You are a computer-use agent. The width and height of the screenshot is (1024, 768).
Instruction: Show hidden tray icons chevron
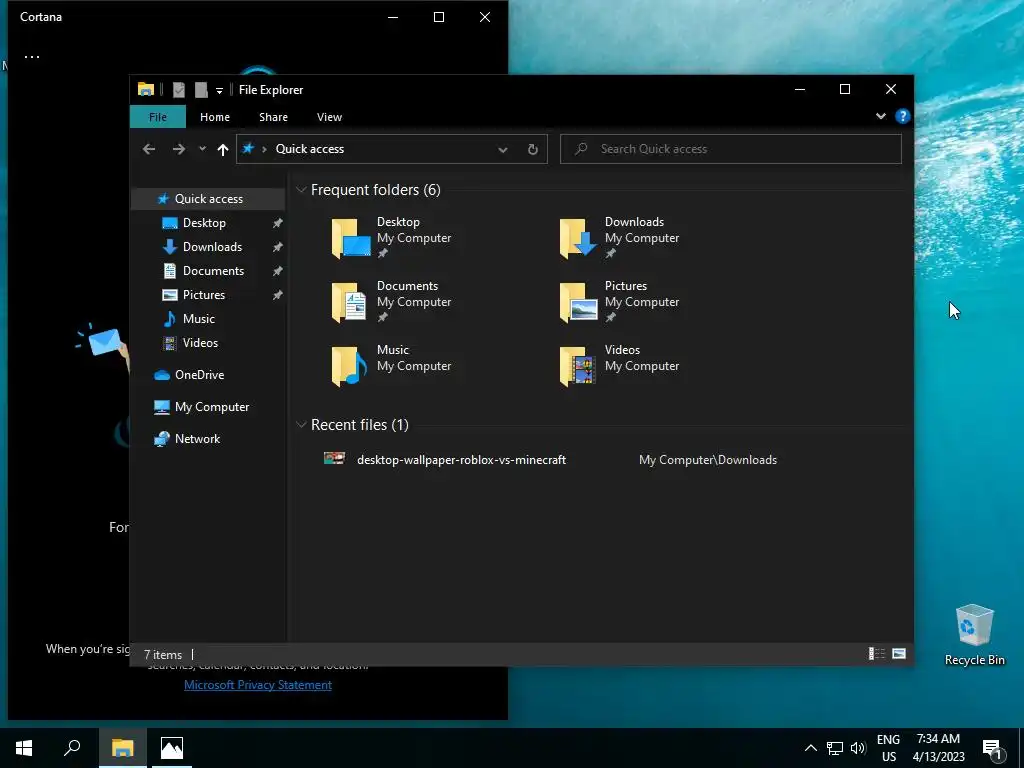(810, 748)
